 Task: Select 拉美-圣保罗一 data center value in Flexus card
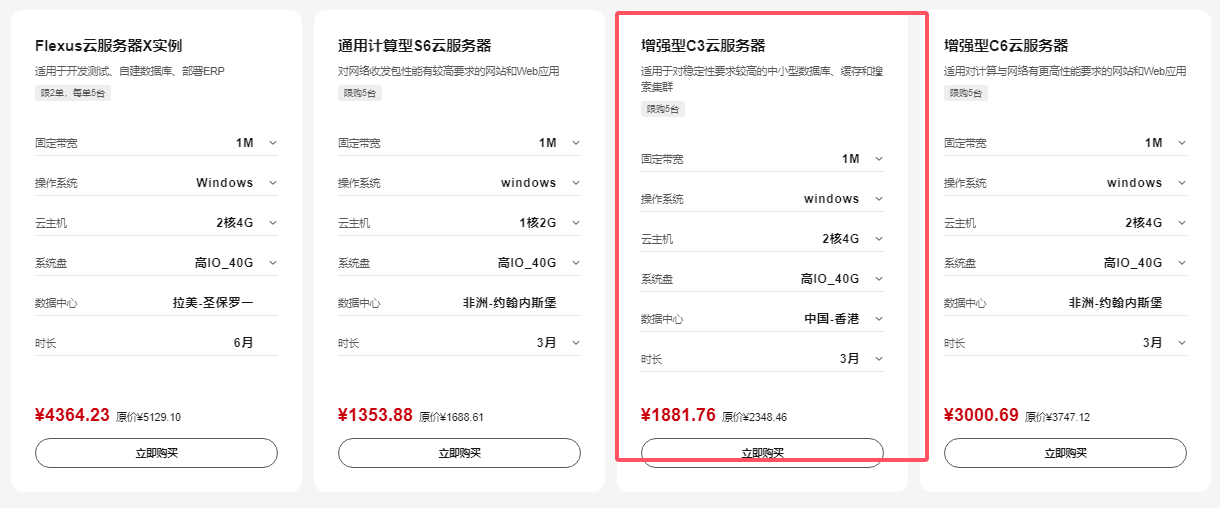point(213,303)
